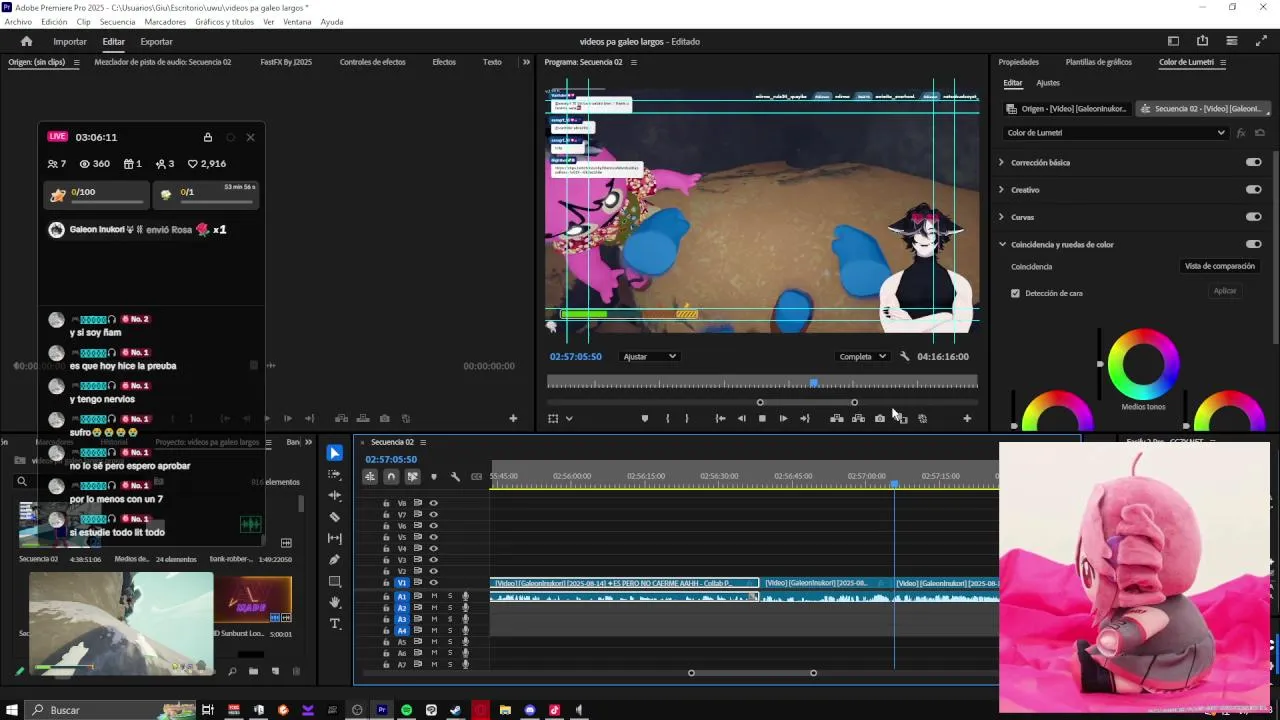1280x720 pixels.
Task: Toggle lock on track V3
Action: [386, 560]
